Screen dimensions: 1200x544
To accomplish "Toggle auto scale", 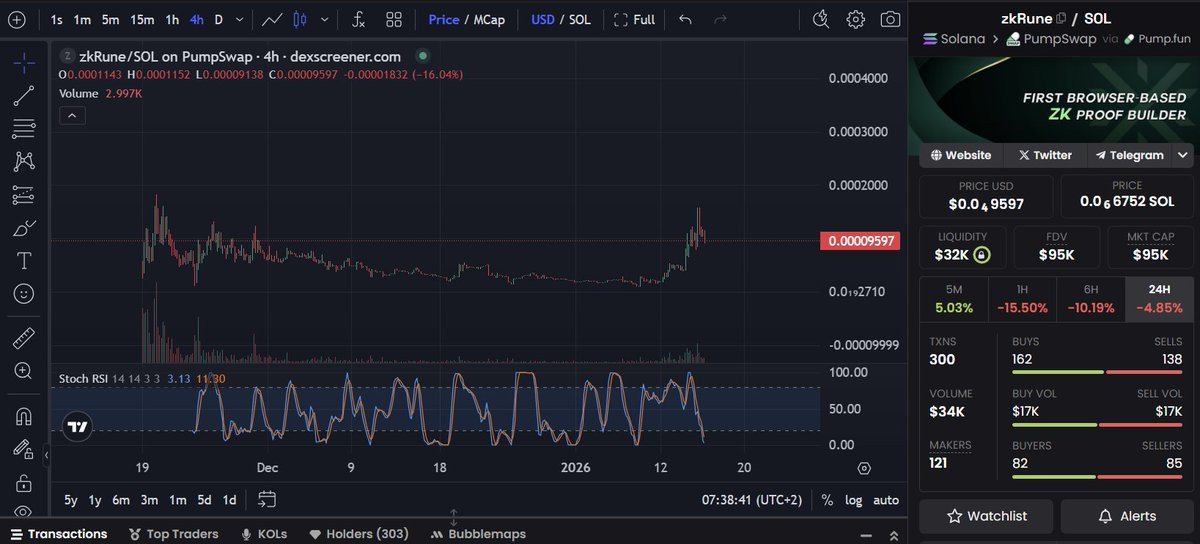I will click(x=885, y=499).
